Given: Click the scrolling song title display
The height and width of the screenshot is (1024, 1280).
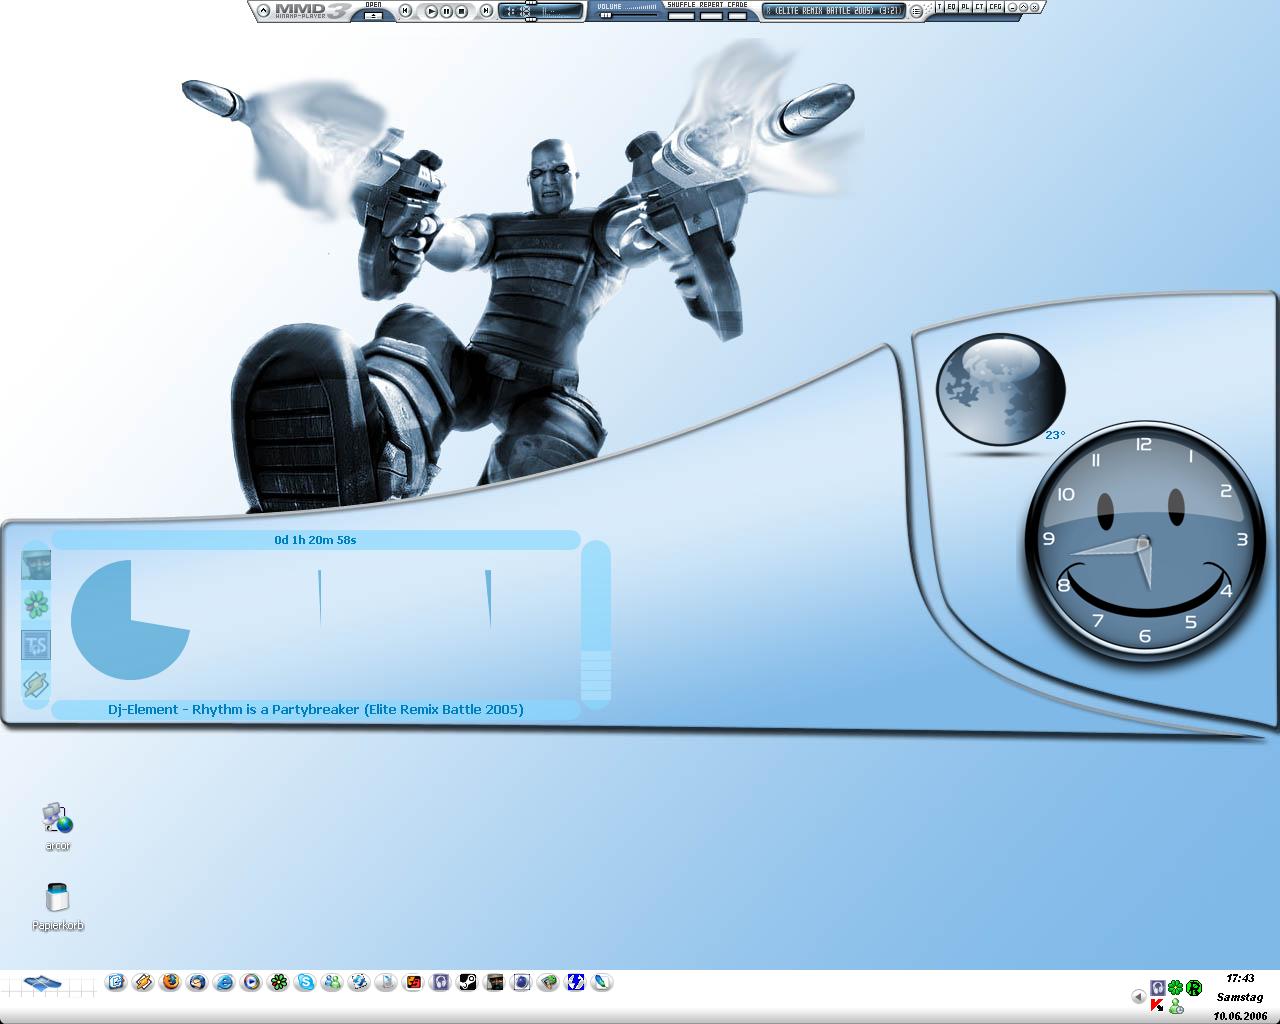Looking at the screenshot, I should (833, 11).
